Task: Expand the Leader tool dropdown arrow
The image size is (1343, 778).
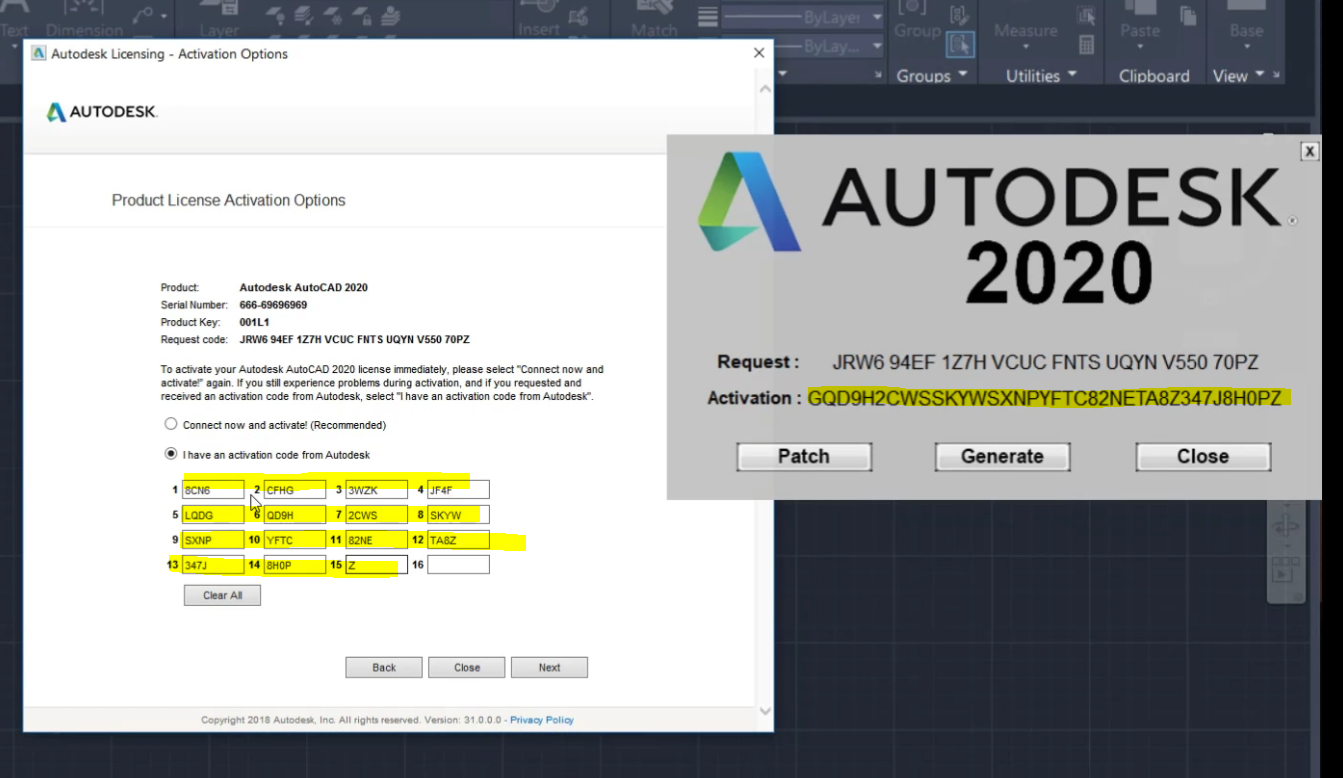Action: pos(163,15)
